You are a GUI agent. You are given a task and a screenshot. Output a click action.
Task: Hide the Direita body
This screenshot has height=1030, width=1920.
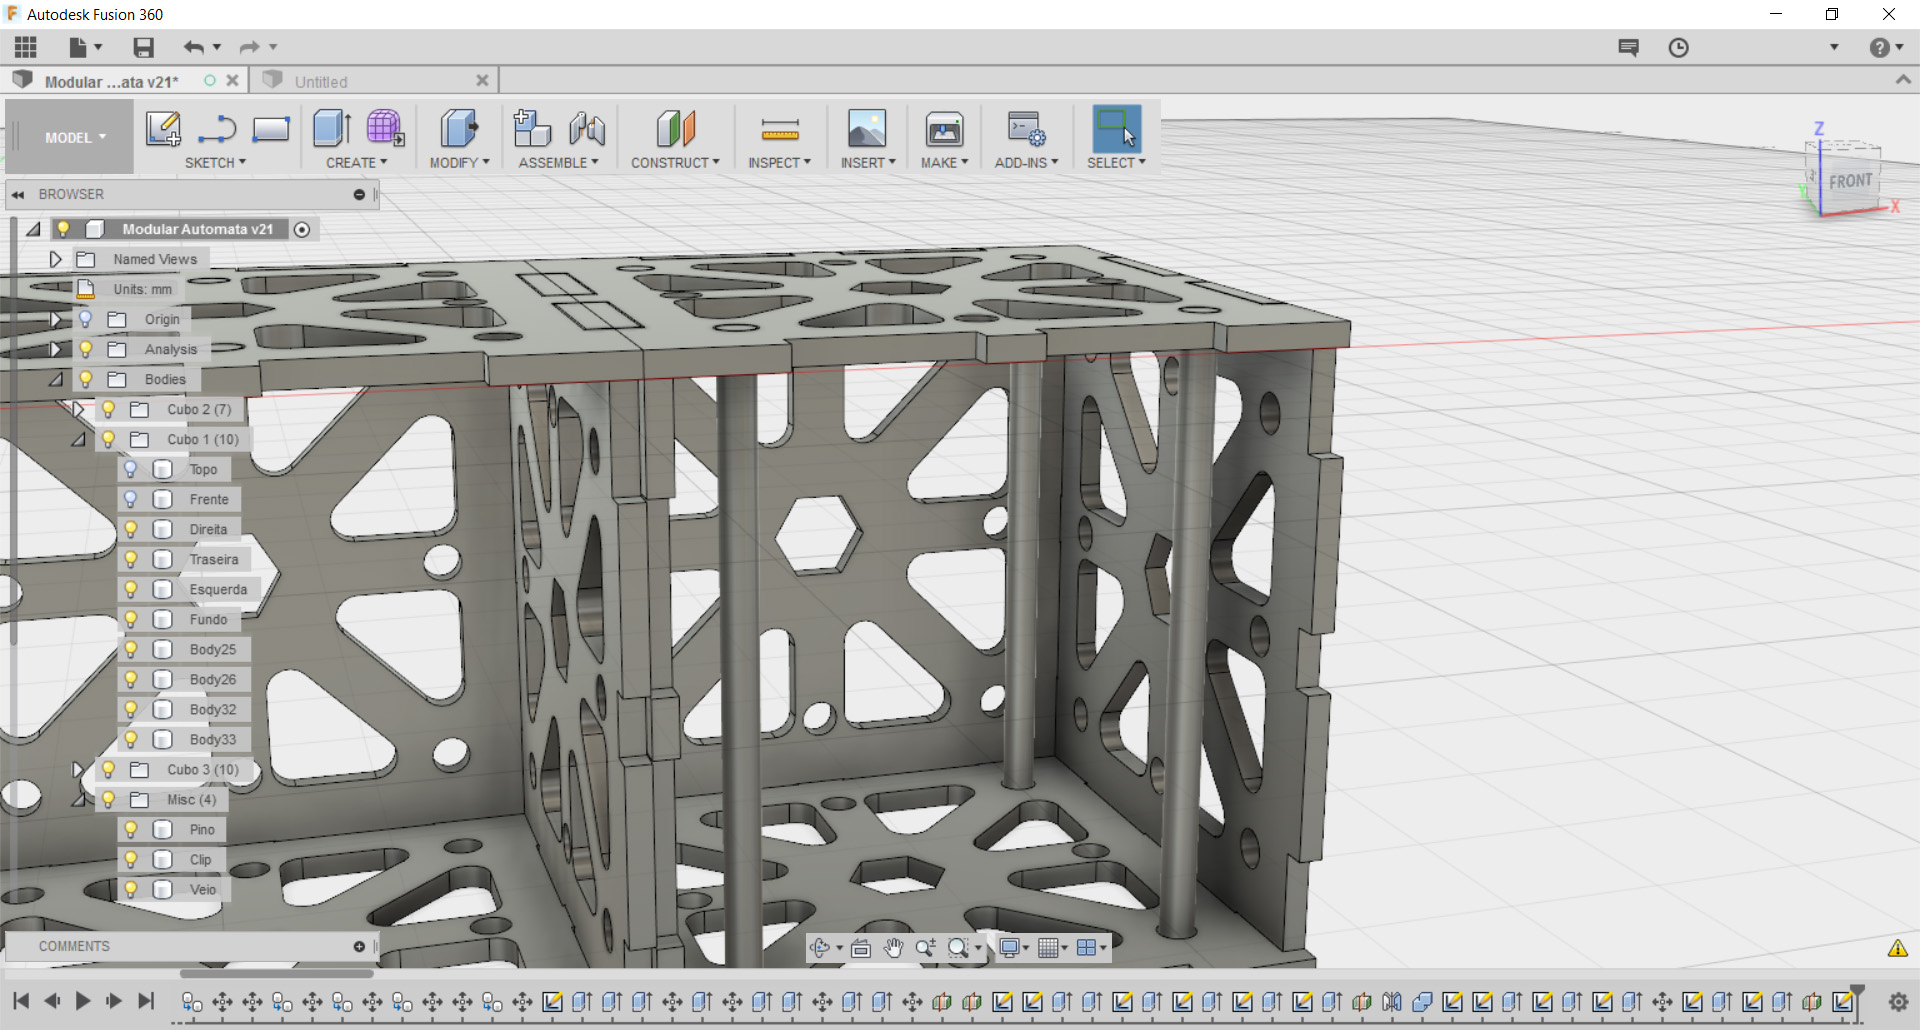click(131, 529)
